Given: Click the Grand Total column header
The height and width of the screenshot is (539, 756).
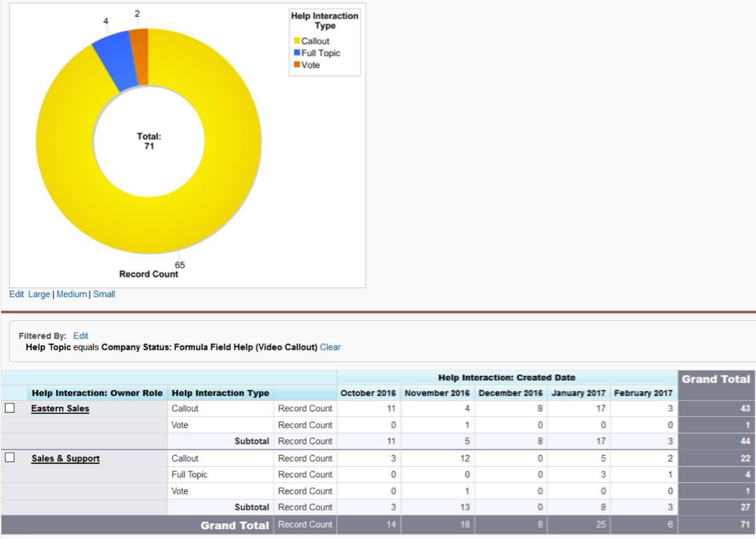Looking at the screenshot, I should click(716, 379).
